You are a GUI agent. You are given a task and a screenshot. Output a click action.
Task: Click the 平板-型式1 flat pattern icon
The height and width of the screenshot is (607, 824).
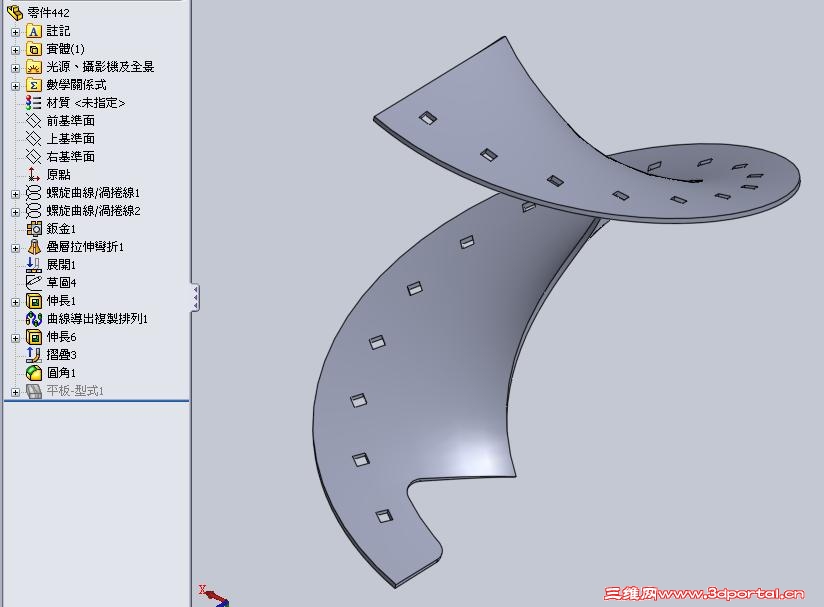(34, 390)
